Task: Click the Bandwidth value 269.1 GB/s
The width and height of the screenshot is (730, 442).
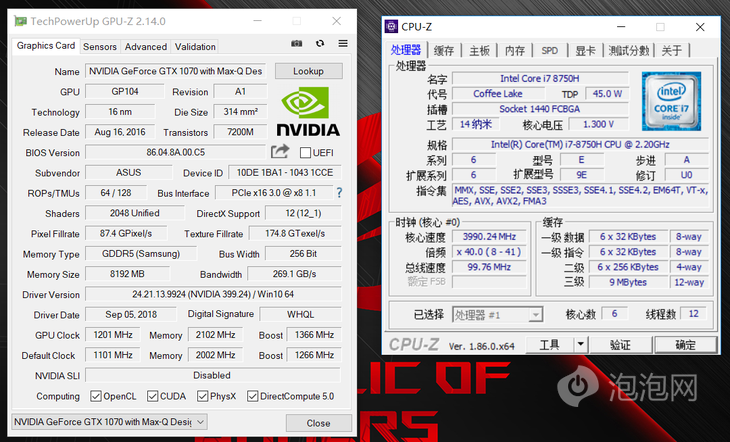Action: coord(294,274)
